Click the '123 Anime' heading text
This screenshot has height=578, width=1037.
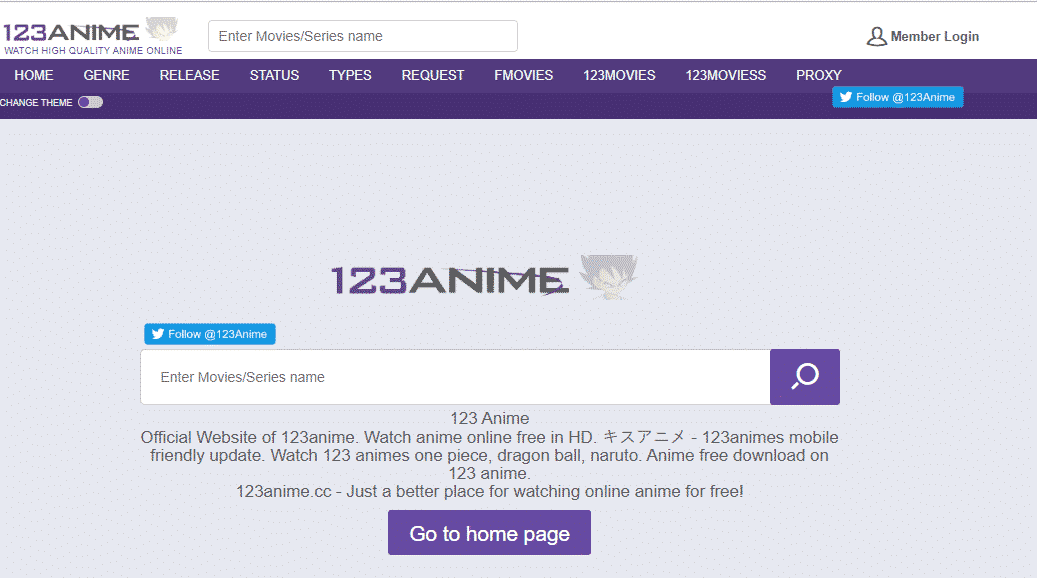[490, 419]
